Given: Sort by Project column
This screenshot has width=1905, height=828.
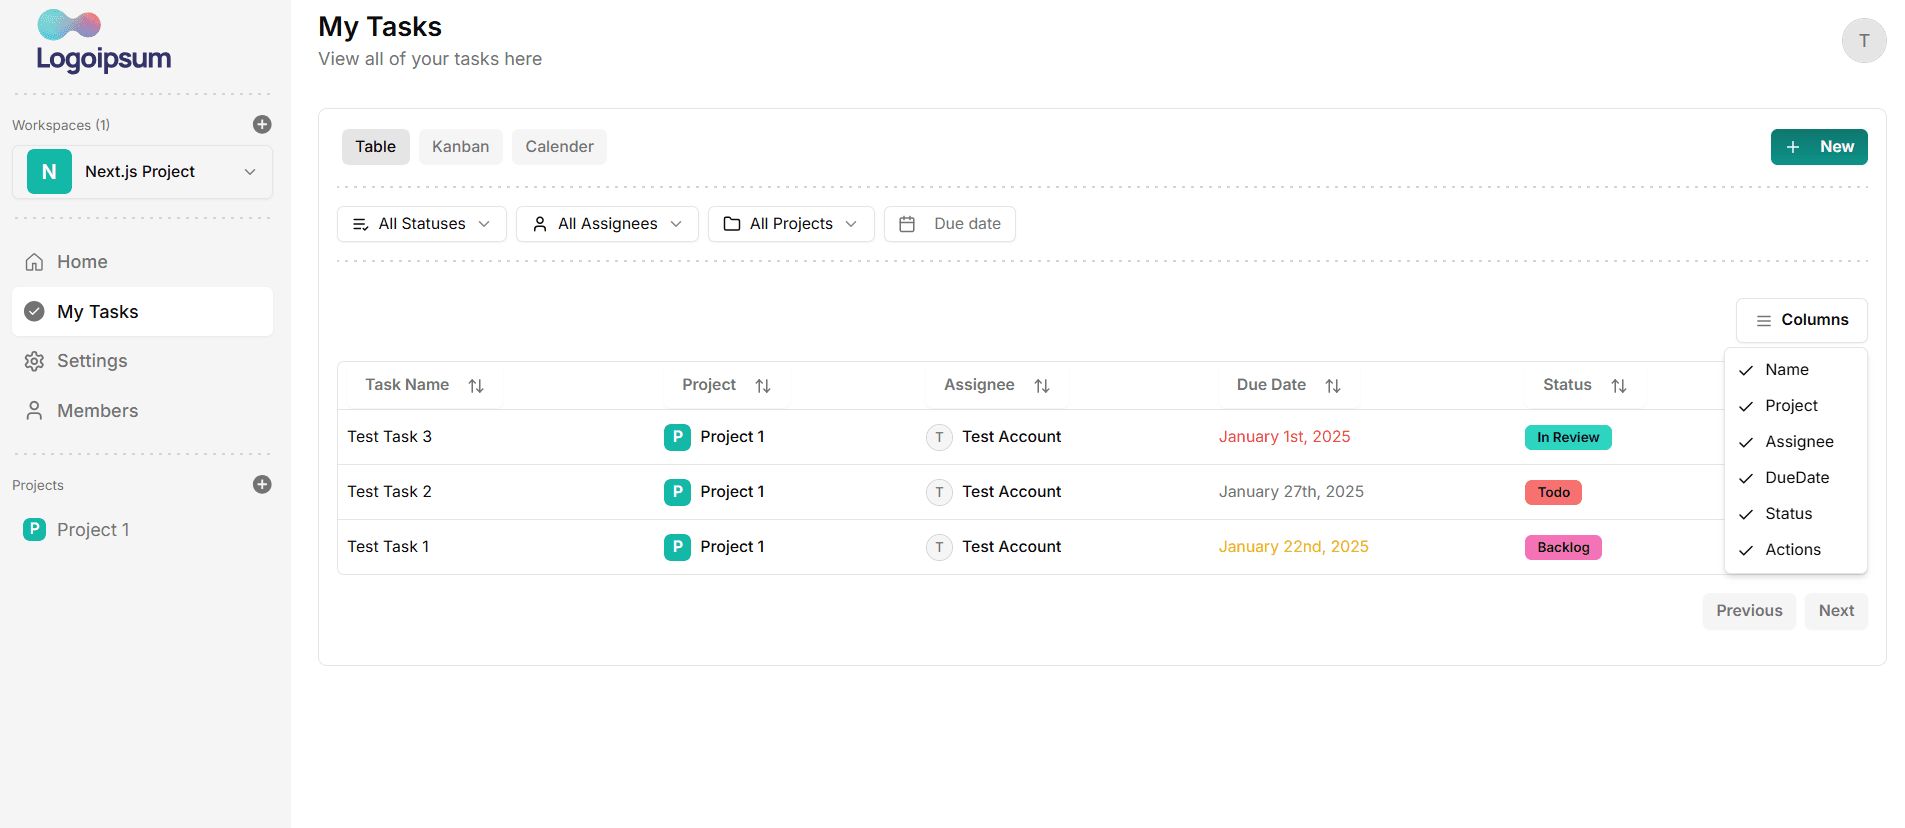Looking at the screenshot, I should [x=763, y=386].
